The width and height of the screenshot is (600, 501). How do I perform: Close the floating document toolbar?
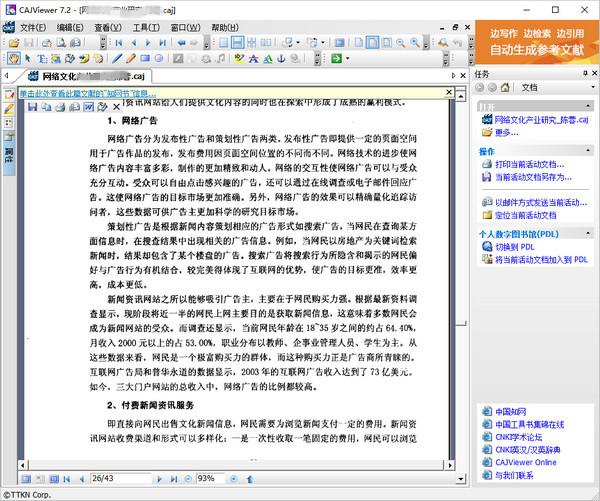click(x=117, y=107)
